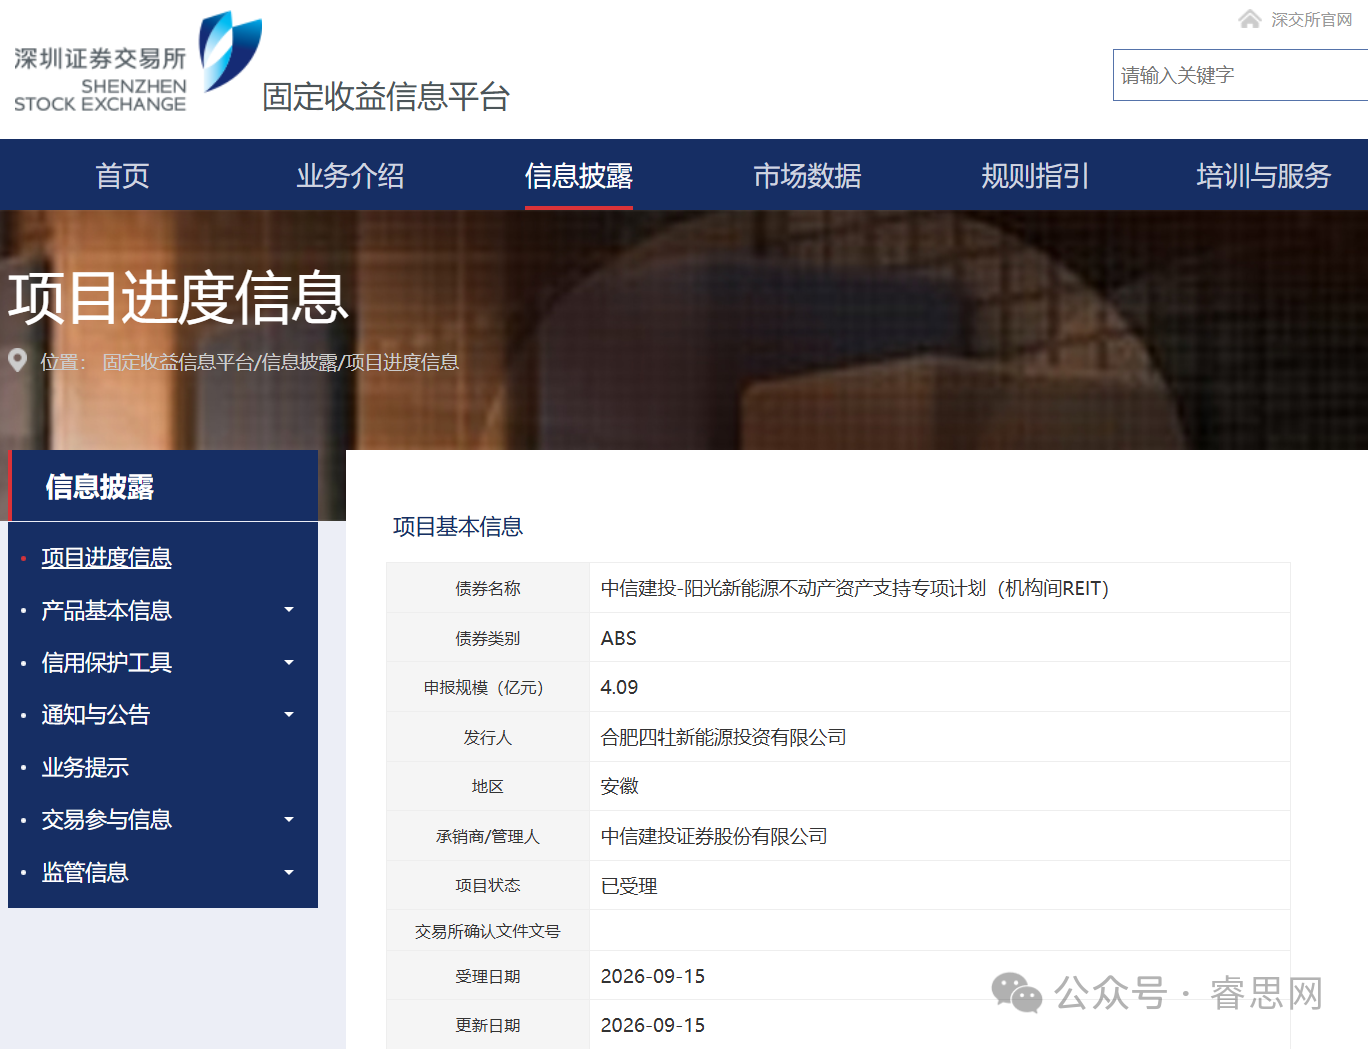Select the 信息披露 navigation tab
1368x1049 pixels.
point(579,176)
